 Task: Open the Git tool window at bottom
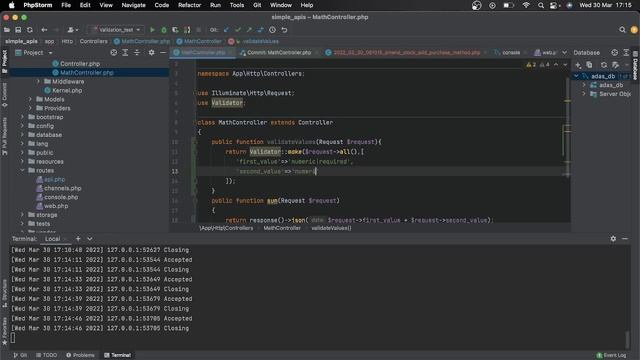20,355
